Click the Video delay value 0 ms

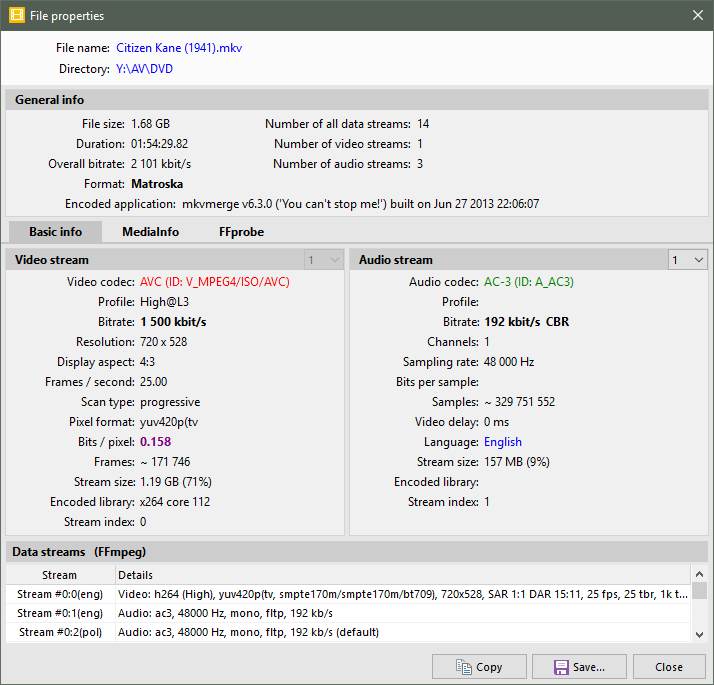click(496, 422)
